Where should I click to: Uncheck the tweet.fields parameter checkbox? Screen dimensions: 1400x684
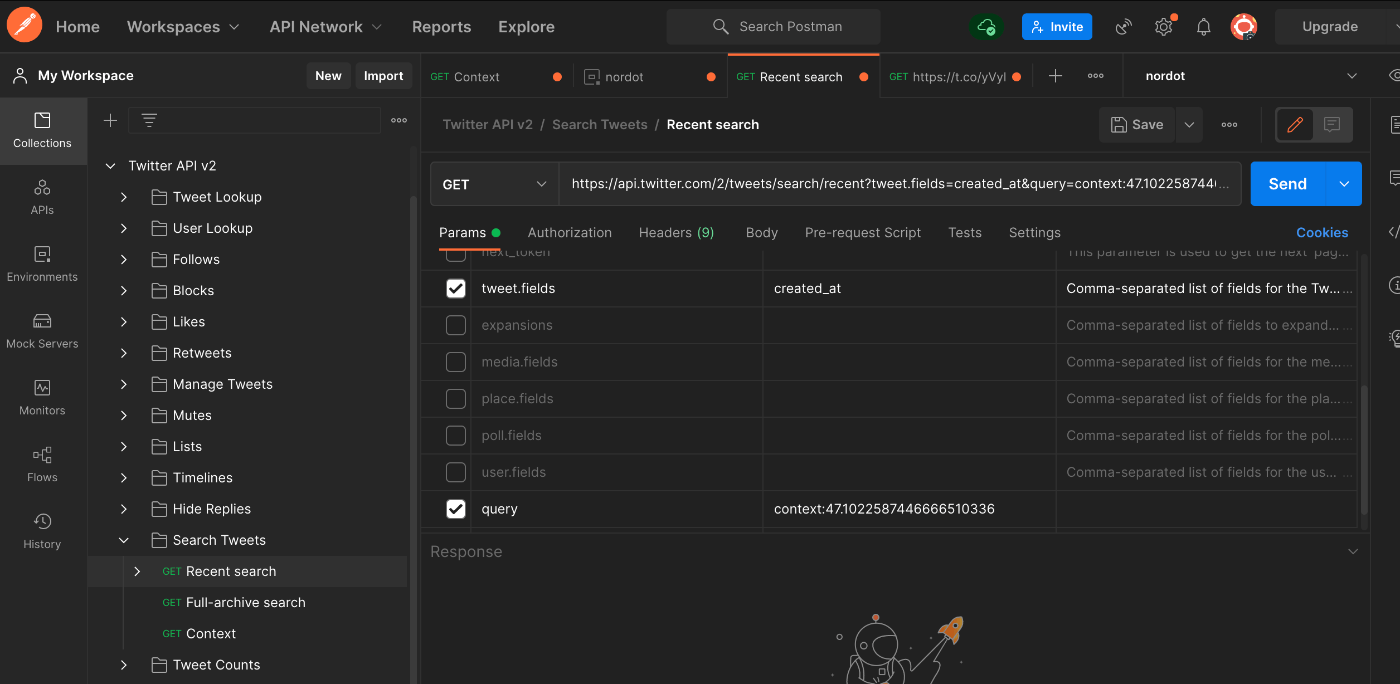456,288
